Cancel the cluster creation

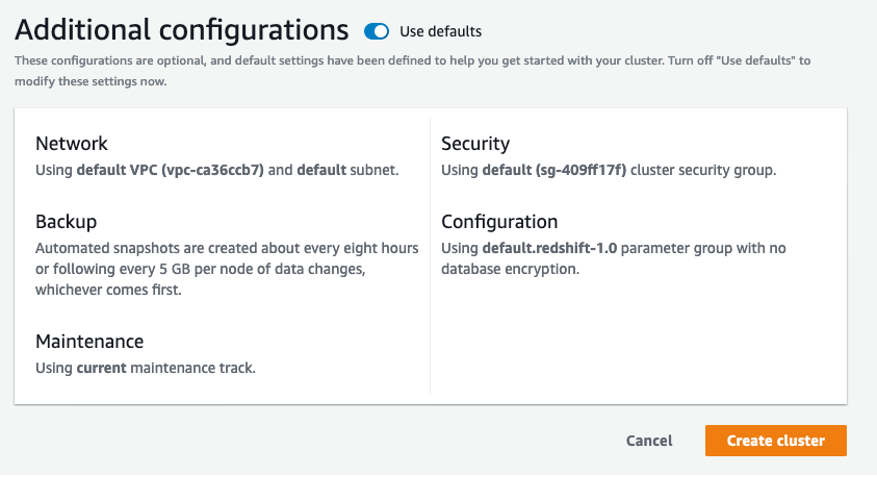click(649, 441)
